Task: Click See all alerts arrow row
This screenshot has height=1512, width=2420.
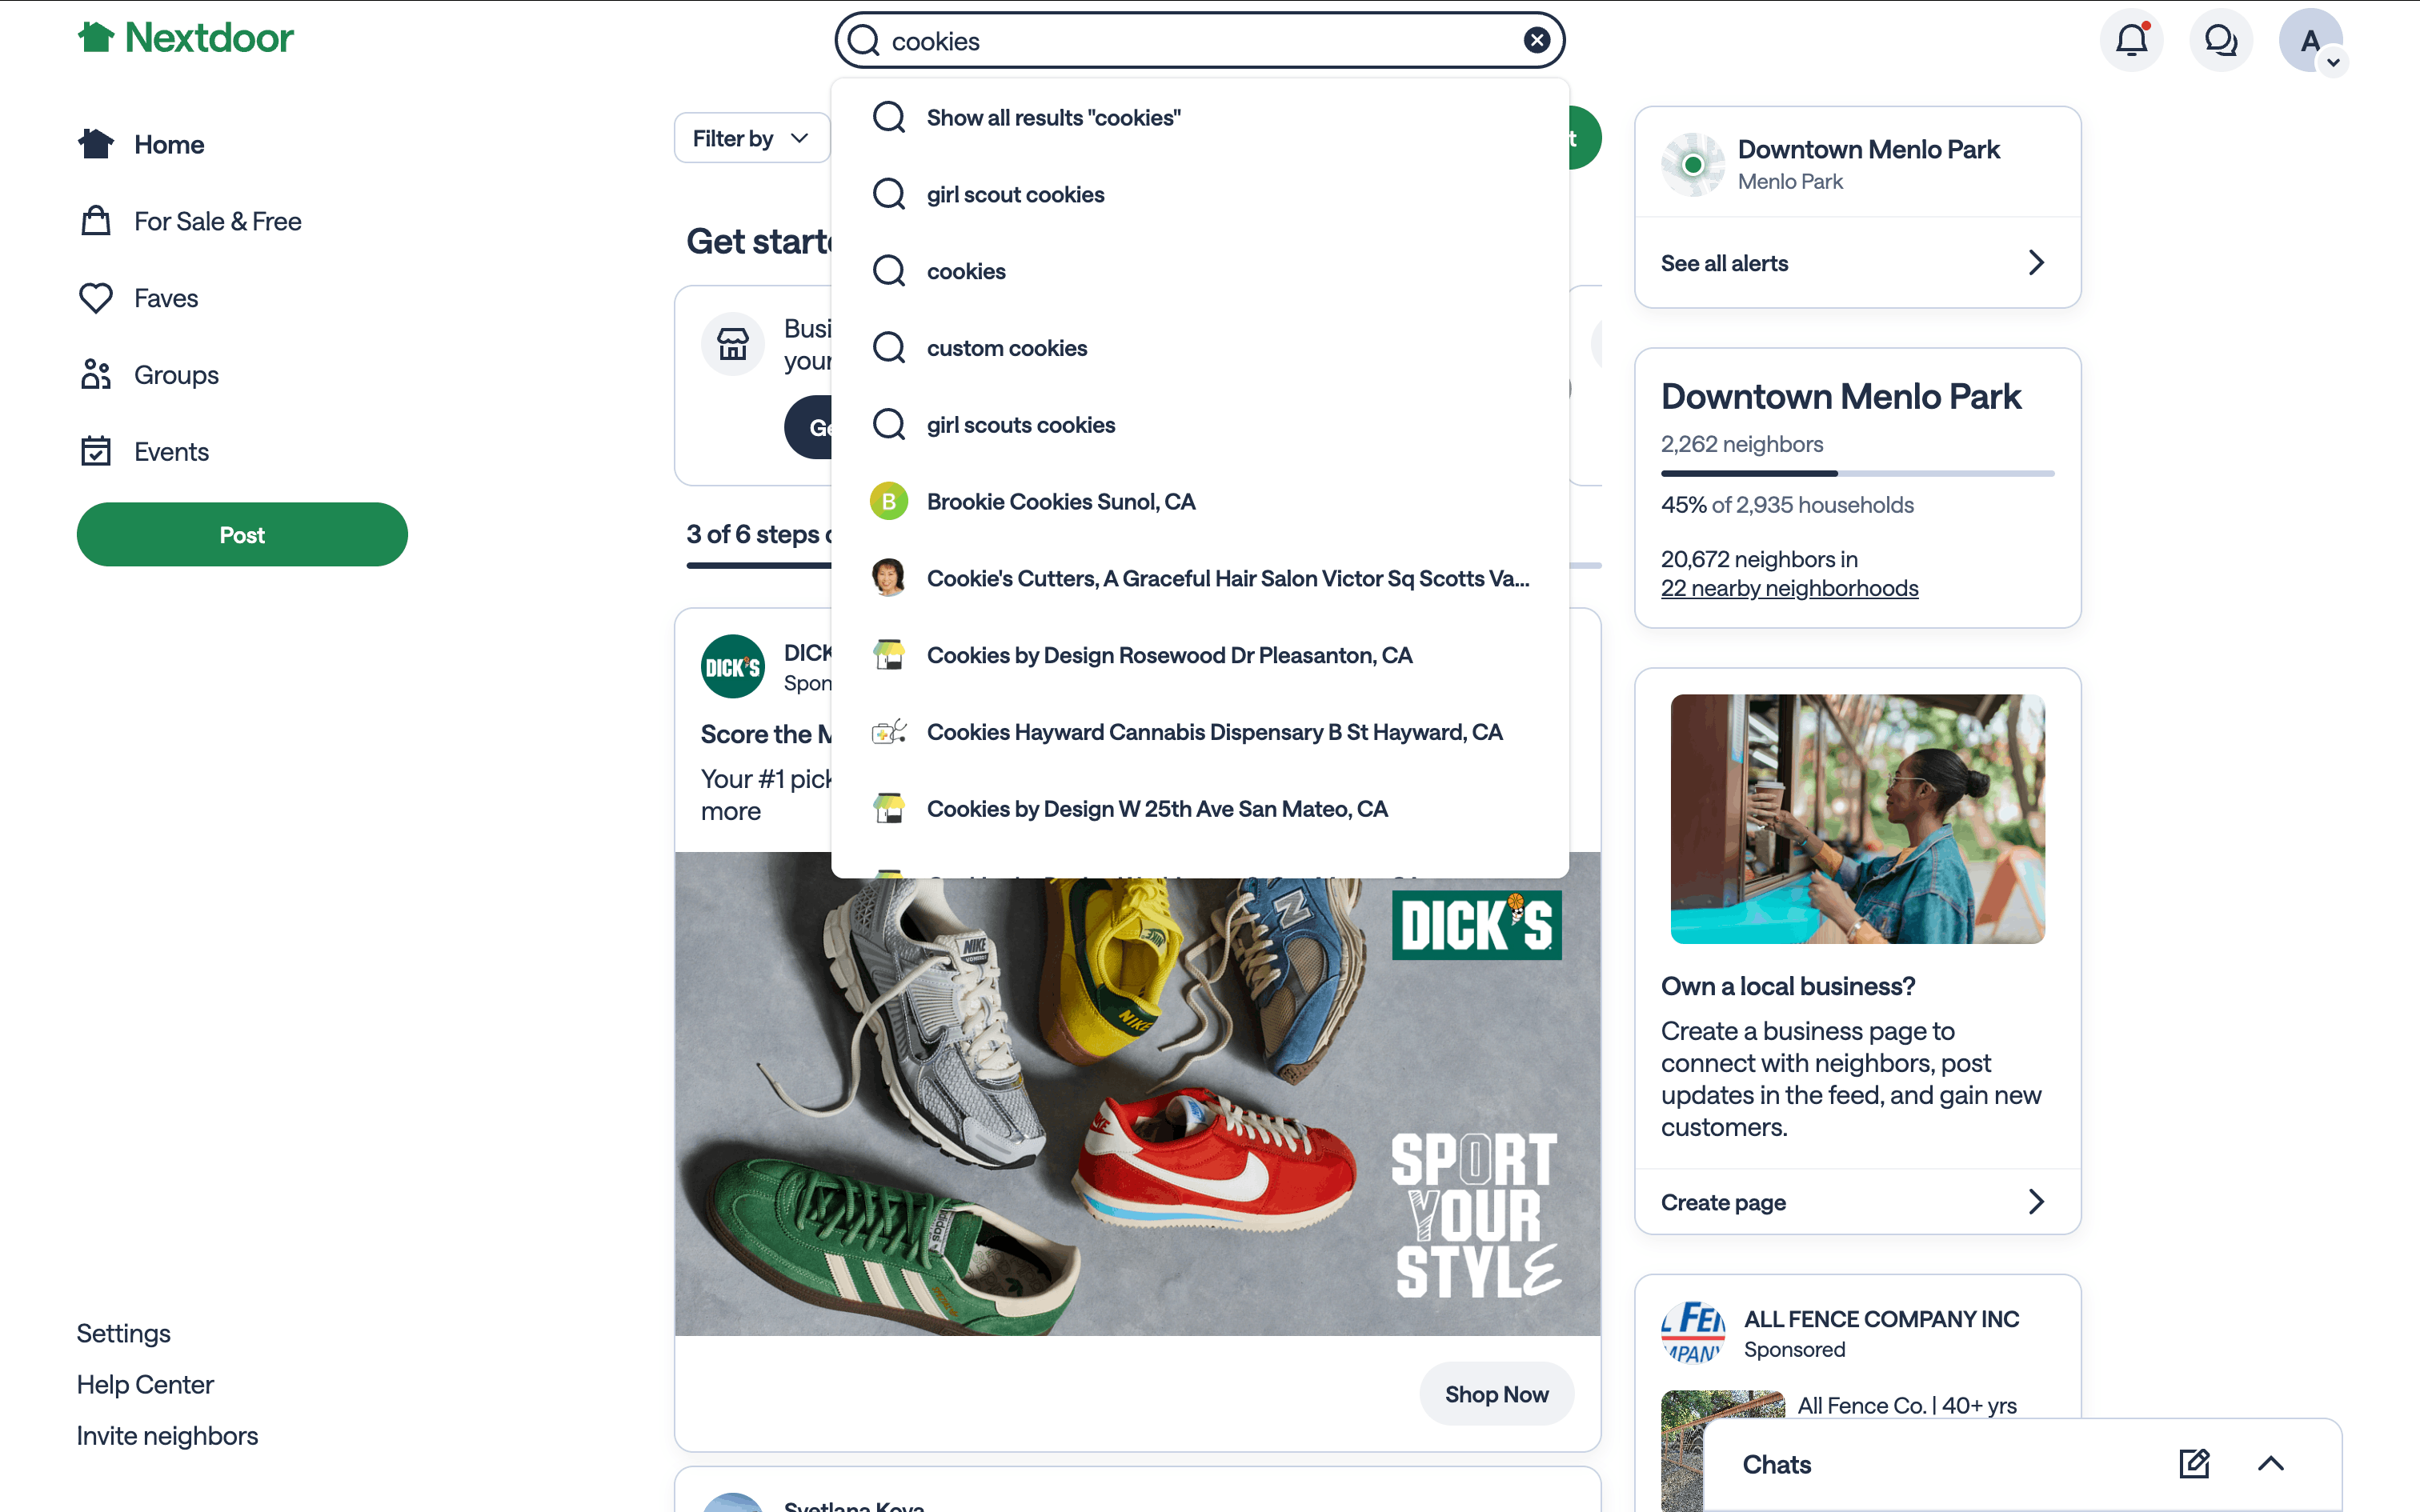Action: coord(1856,263)
